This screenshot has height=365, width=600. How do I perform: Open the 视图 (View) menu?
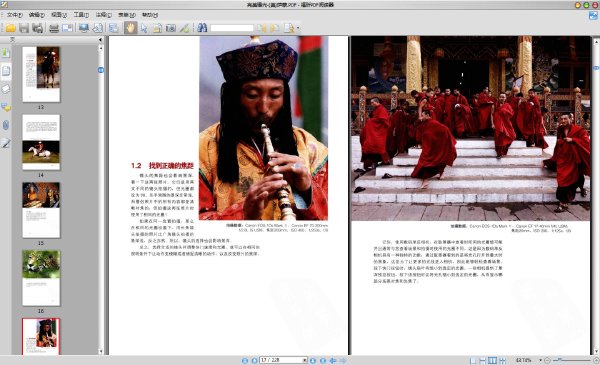(59, 15)
